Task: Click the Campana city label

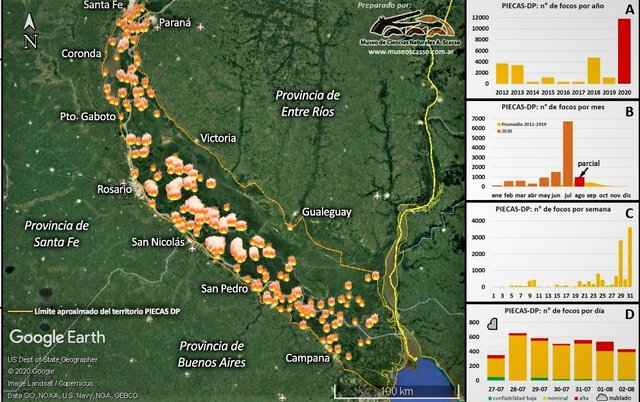Action: [307, 358]
